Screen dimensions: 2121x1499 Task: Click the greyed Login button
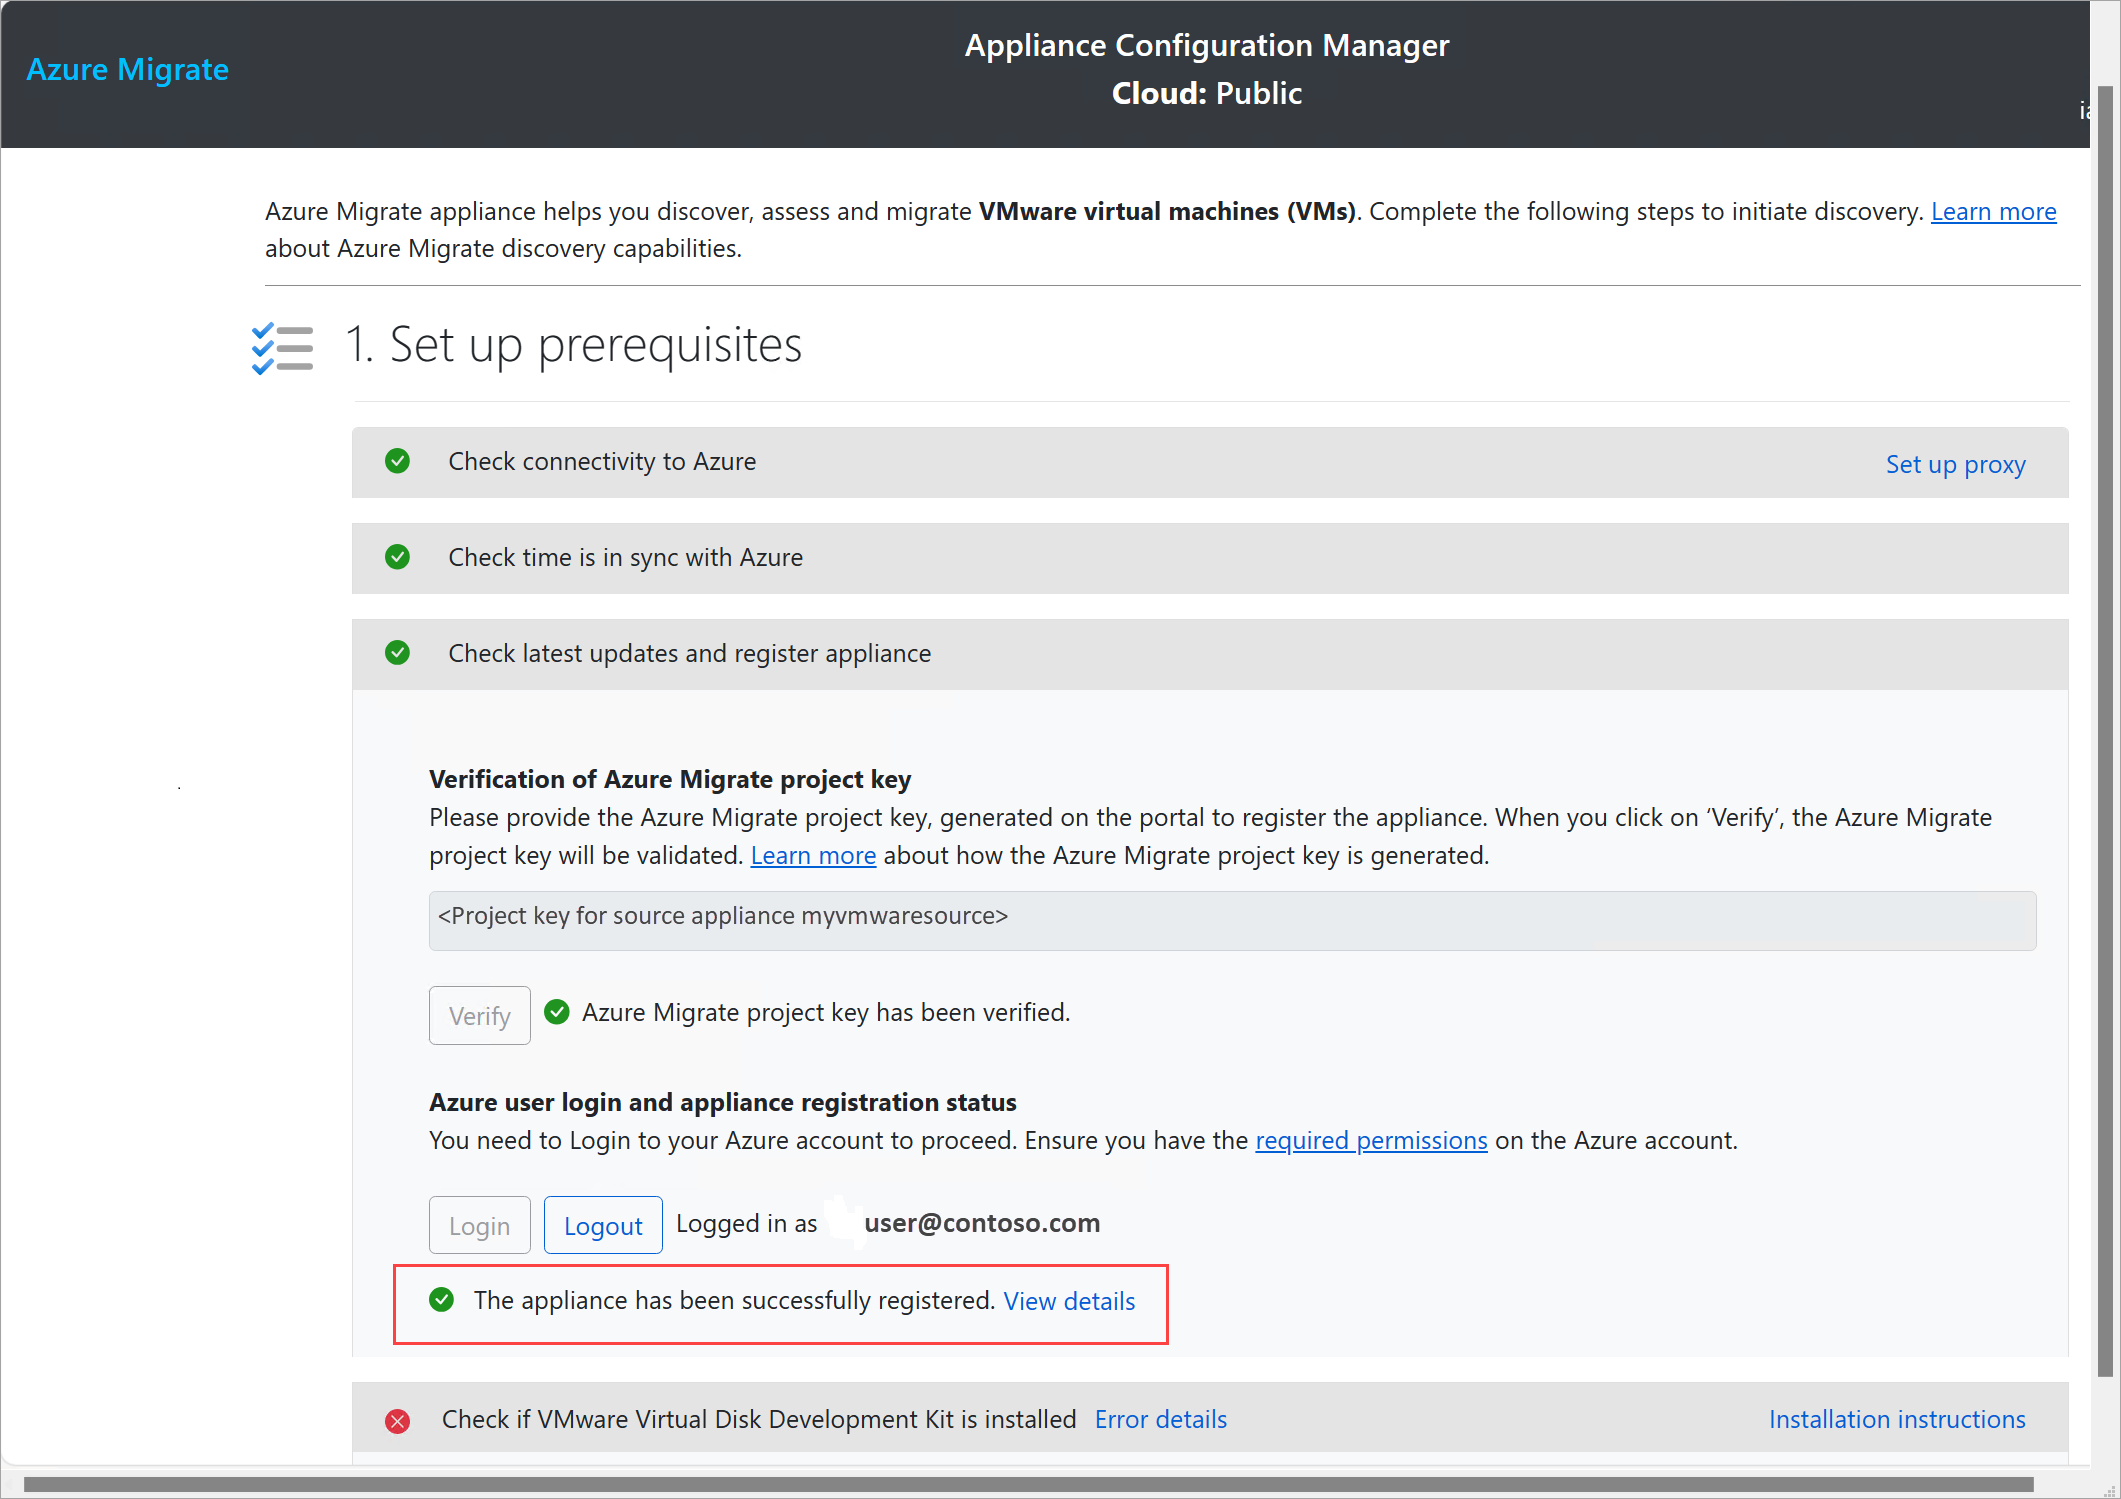tap(479, 1226)
